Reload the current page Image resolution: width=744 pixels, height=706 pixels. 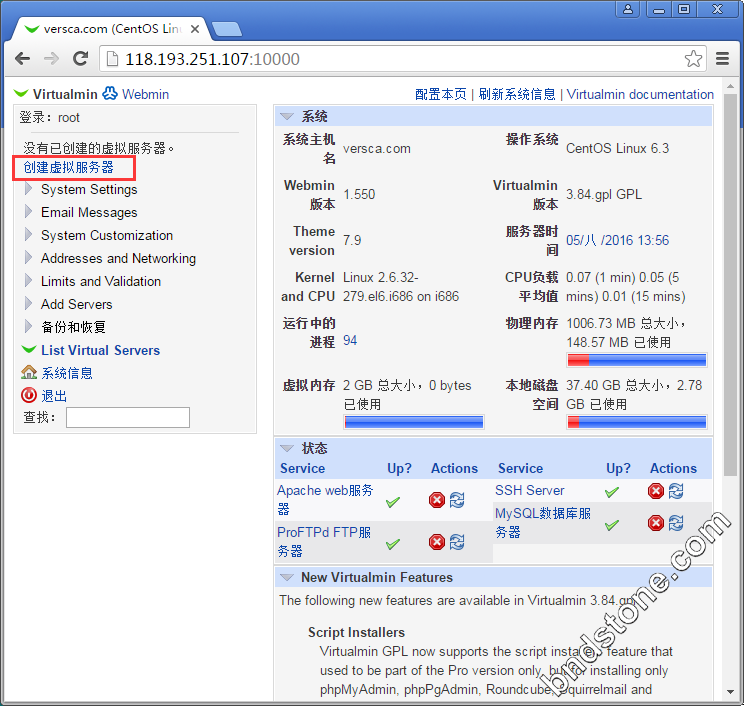pos(80,58)
